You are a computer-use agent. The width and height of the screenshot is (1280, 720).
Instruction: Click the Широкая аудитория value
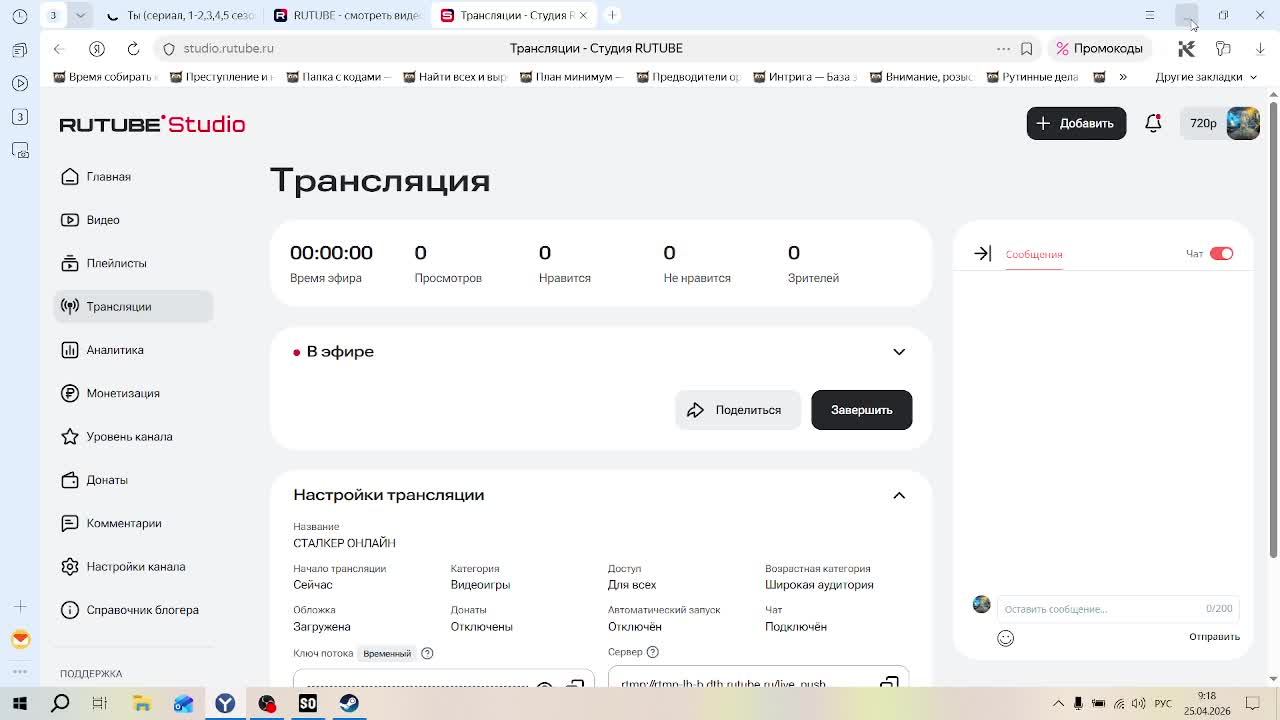pyautogui.click(x=819, y=585)
